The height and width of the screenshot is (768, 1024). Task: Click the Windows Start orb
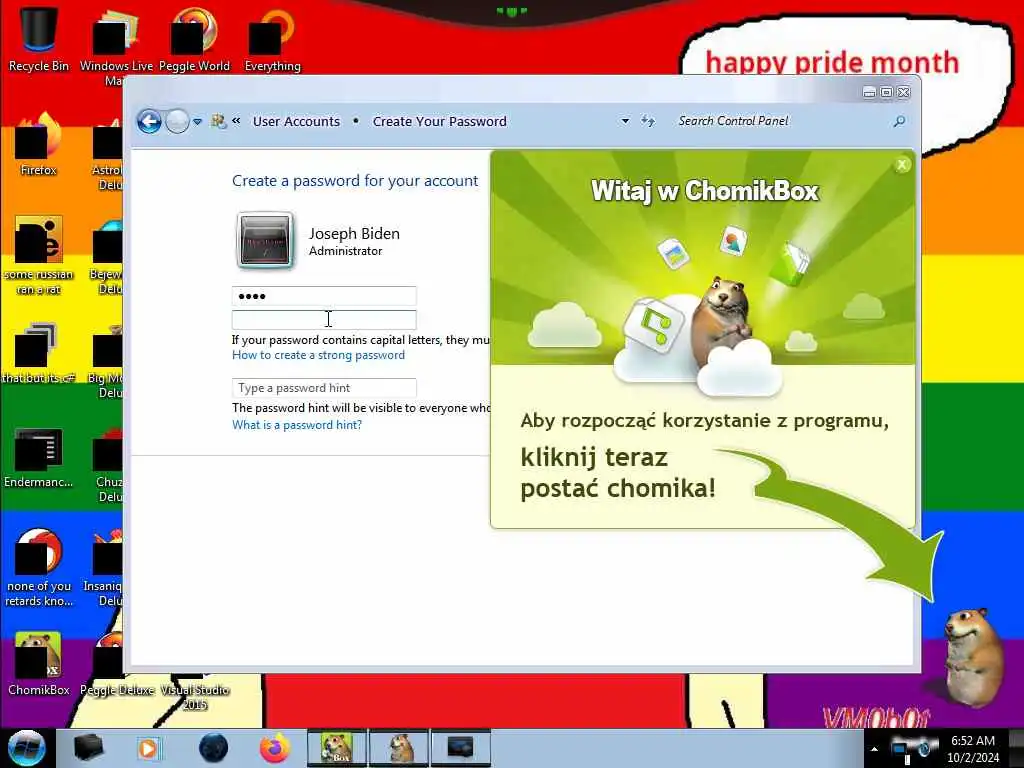coord(26,748)
